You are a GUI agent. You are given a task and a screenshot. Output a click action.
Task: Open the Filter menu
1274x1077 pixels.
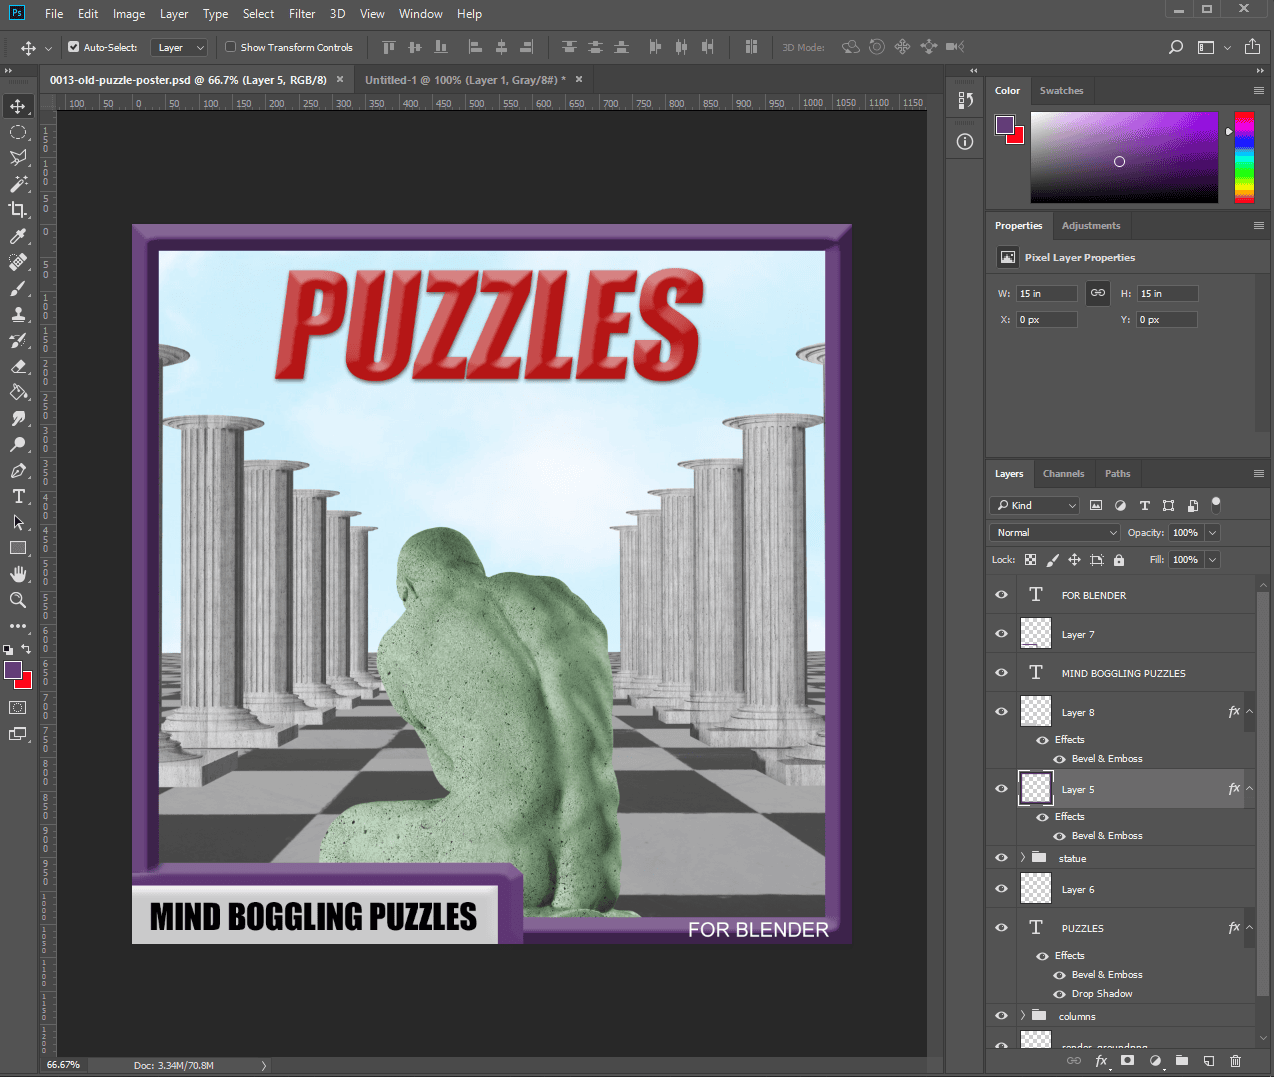pyautogui.click(x=302, y=14)
